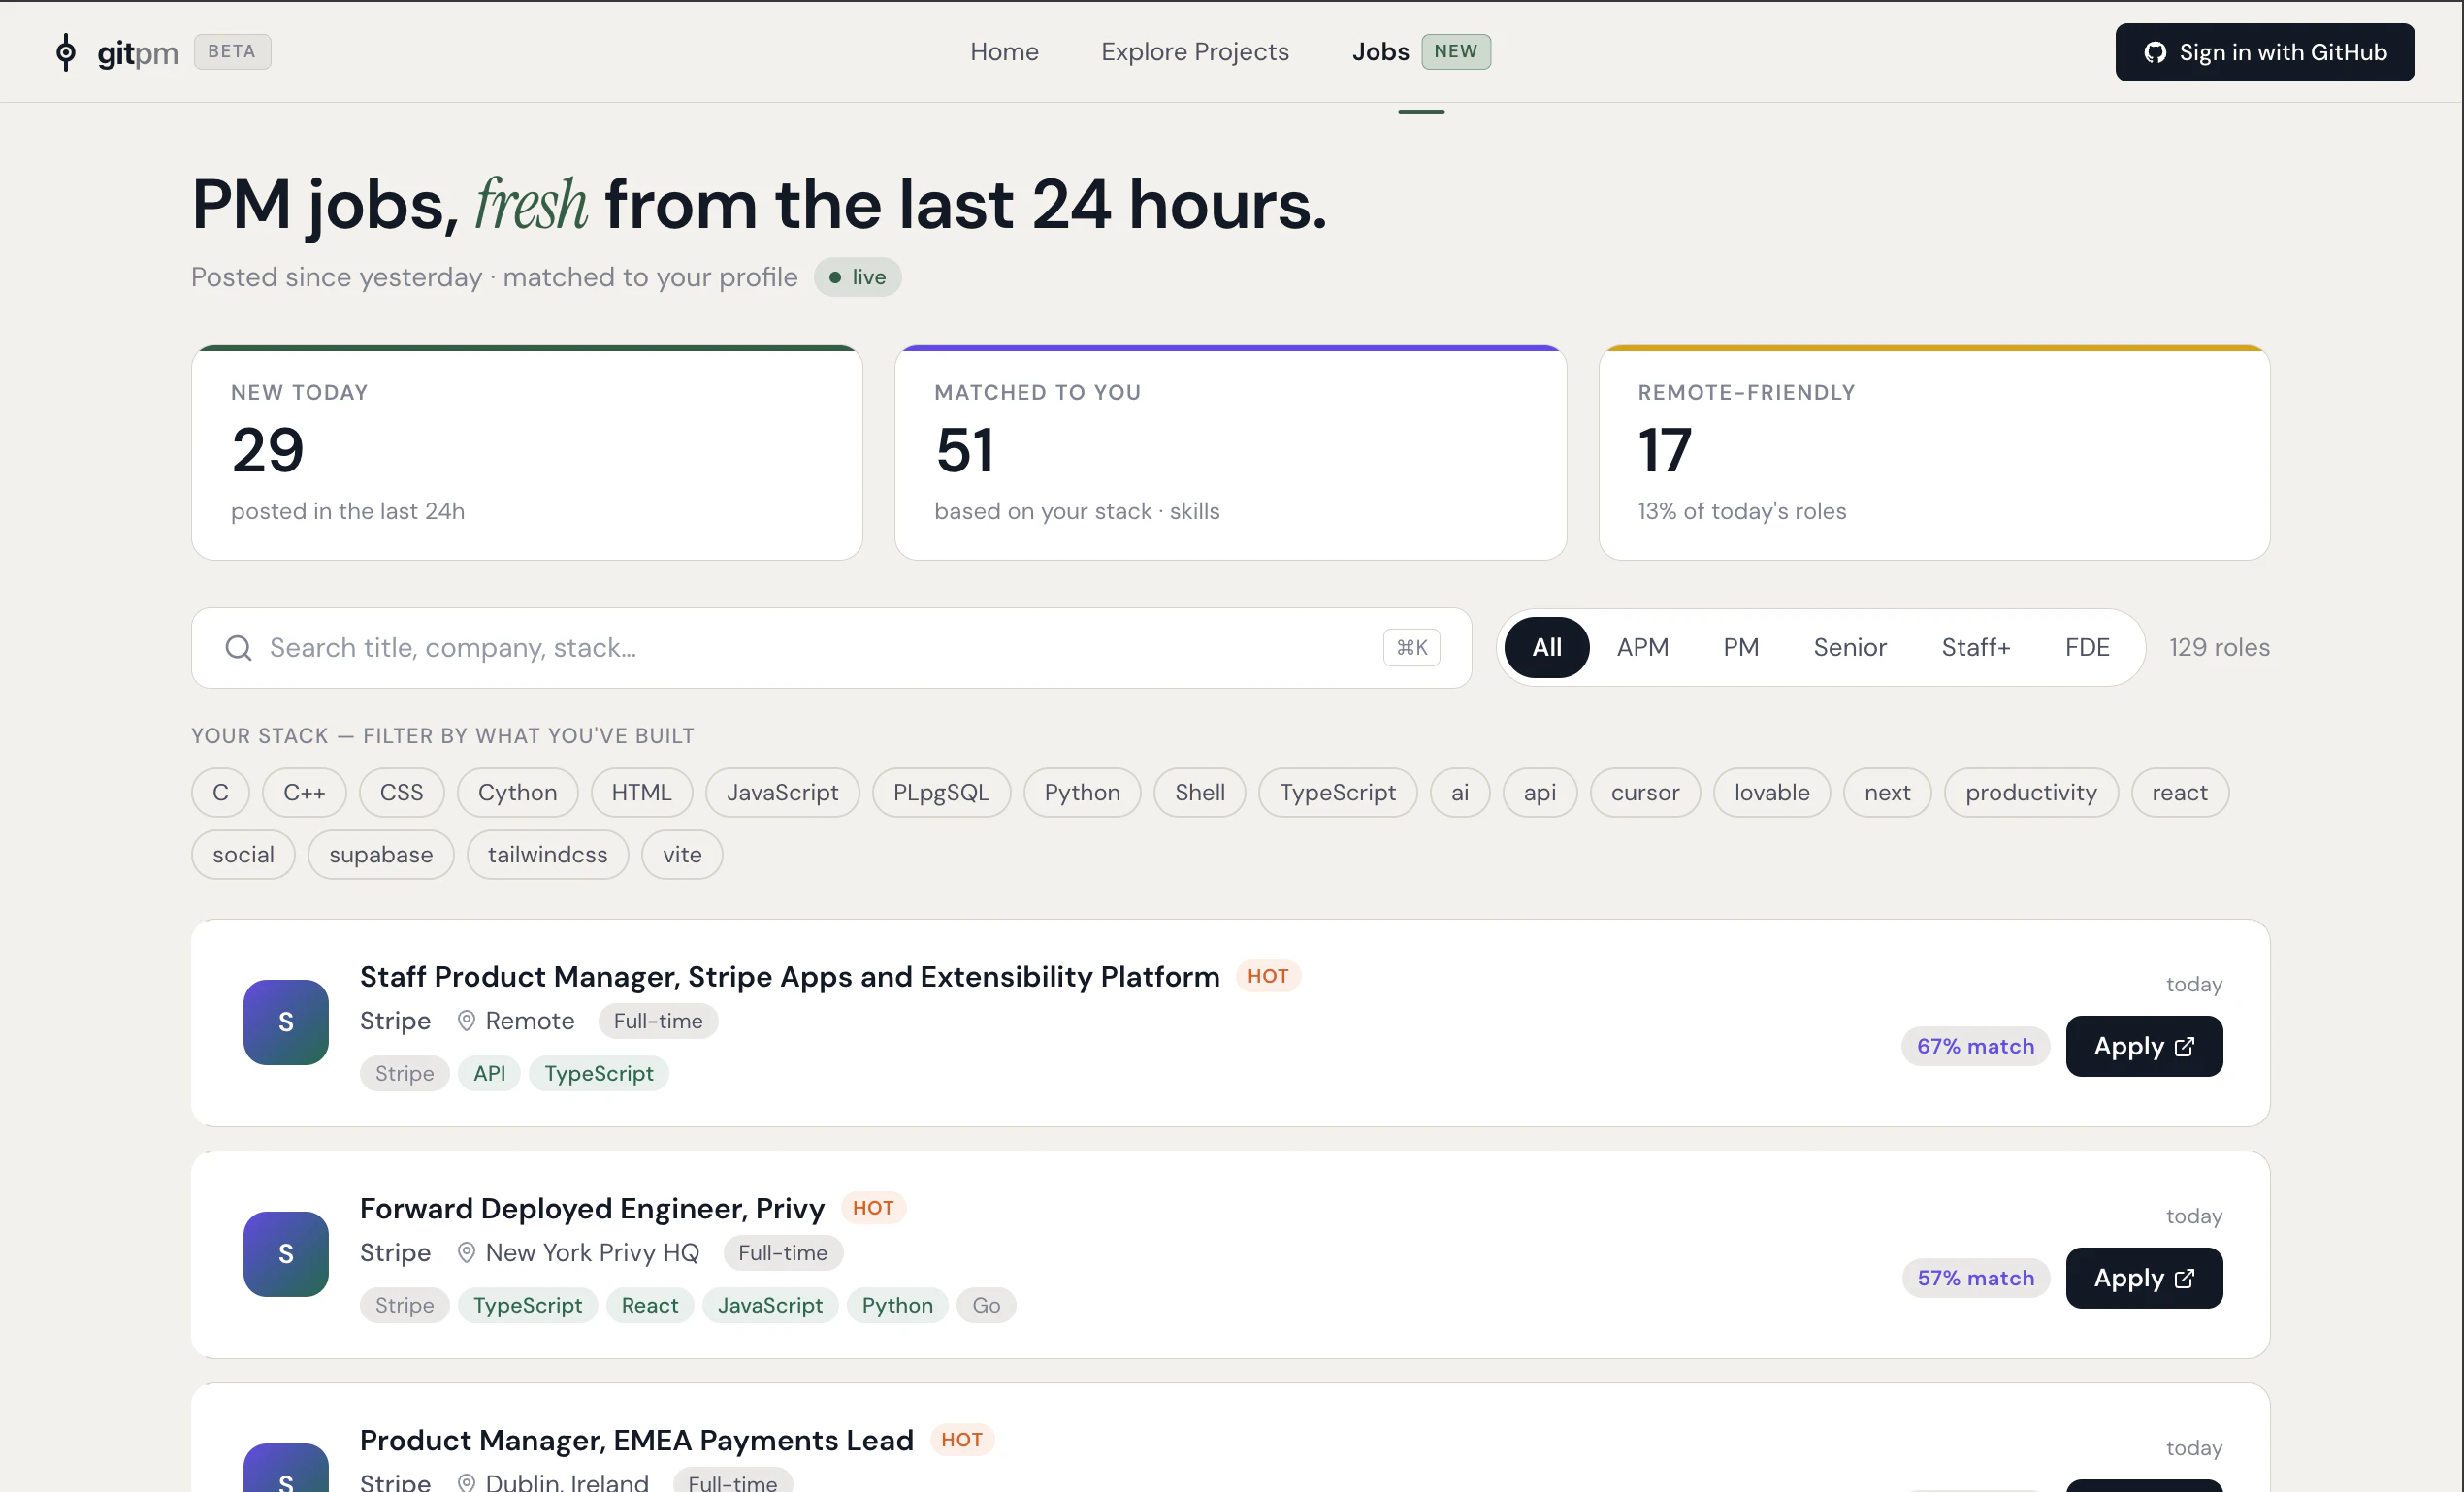The image size is (2464, 1492).
Task: Click the gitpm logo icon
Action: 66,52
